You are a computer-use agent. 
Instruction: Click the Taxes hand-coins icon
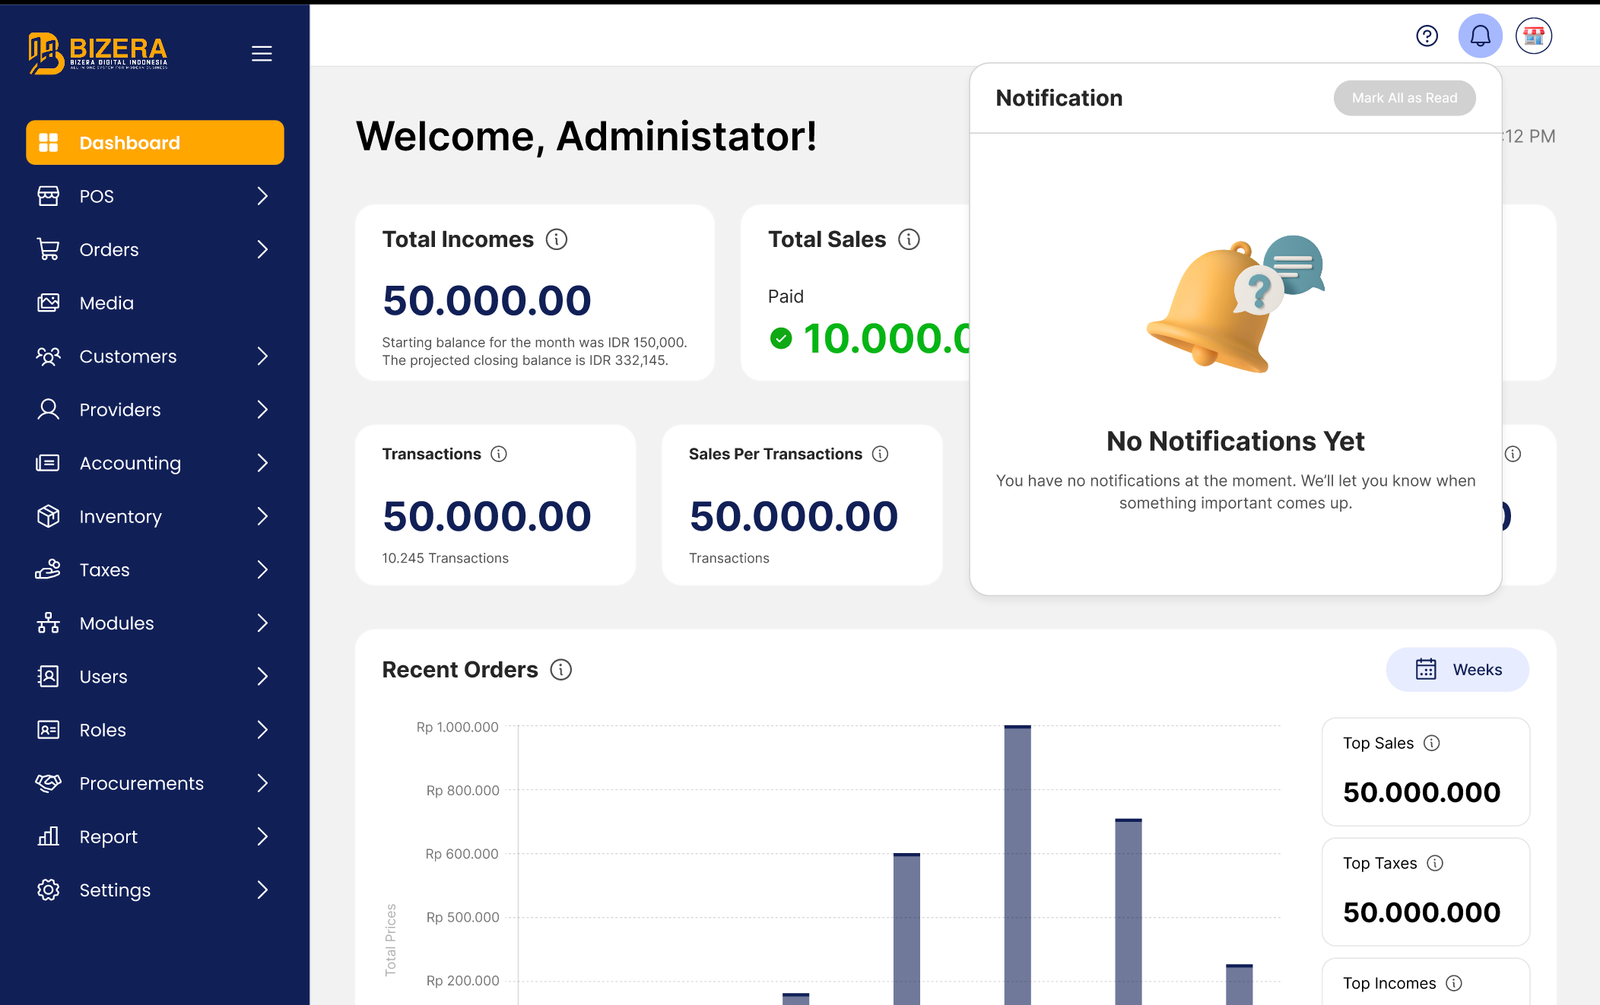click(x=48, y=569)
